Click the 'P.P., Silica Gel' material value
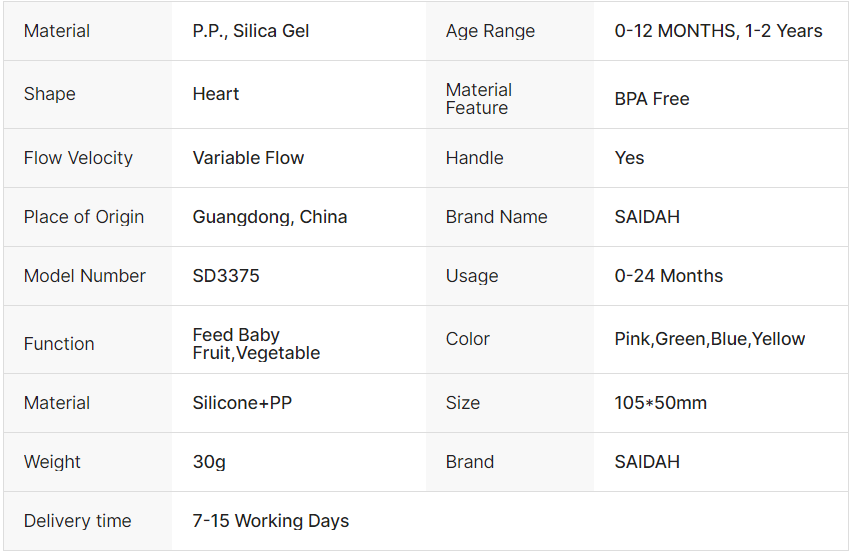 coord(251,31)
